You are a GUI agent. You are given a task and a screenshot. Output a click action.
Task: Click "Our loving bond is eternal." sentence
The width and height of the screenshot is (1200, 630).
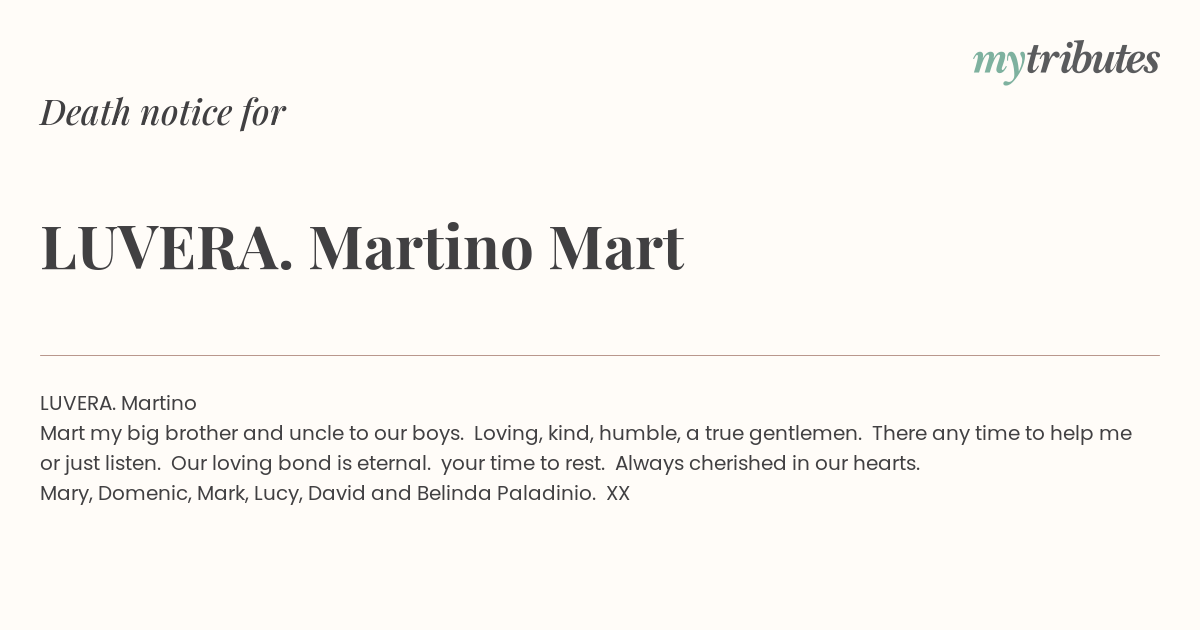pos(301,463)
